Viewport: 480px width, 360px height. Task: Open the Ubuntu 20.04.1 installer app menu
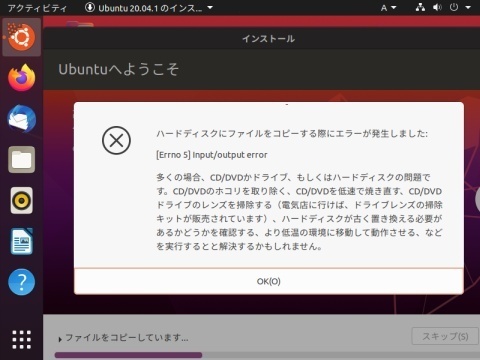149,7
